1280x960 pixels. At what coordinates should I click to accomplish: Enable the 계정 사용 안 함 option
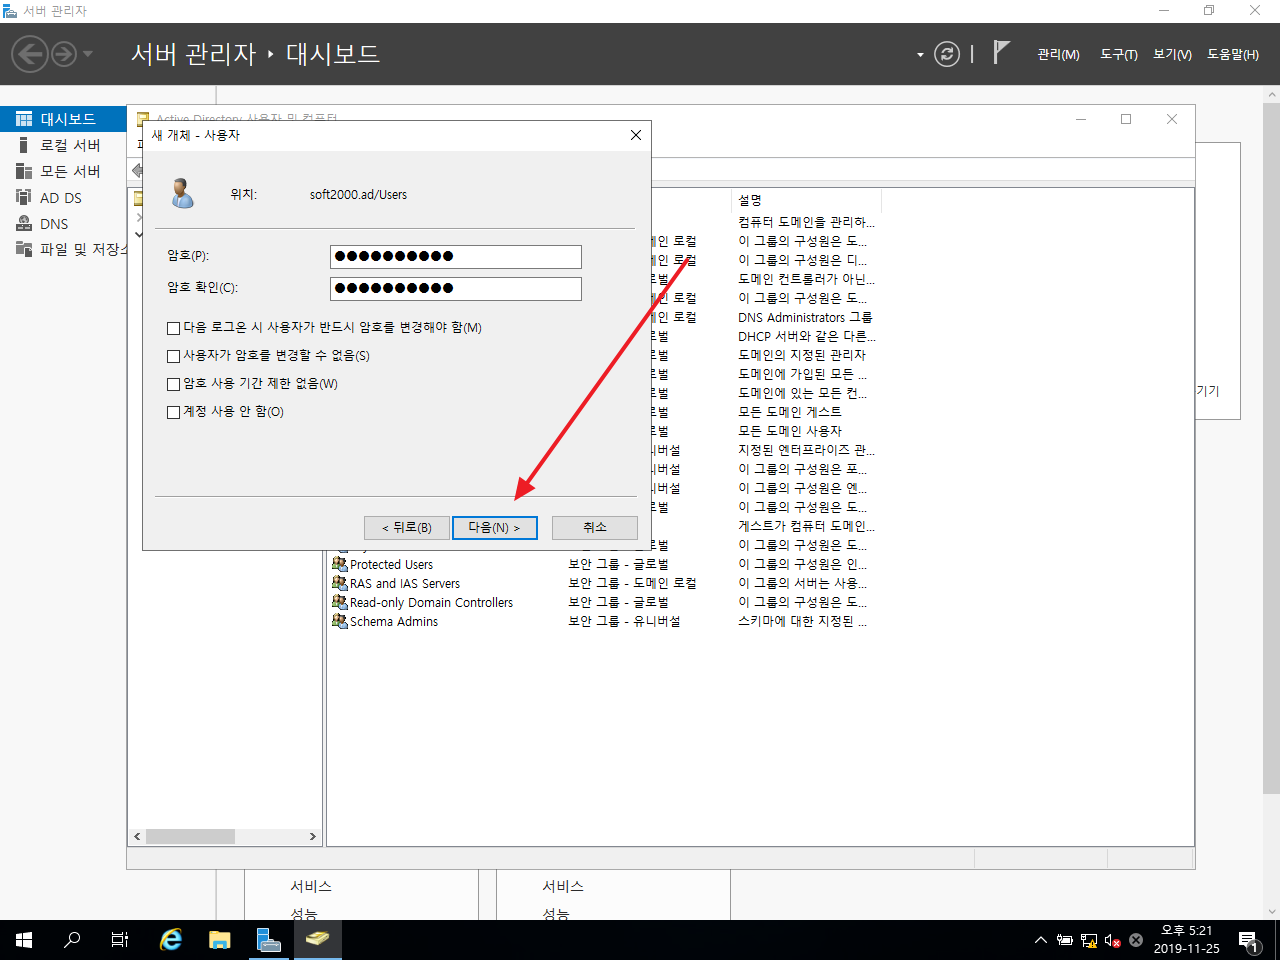click(173, 411)
